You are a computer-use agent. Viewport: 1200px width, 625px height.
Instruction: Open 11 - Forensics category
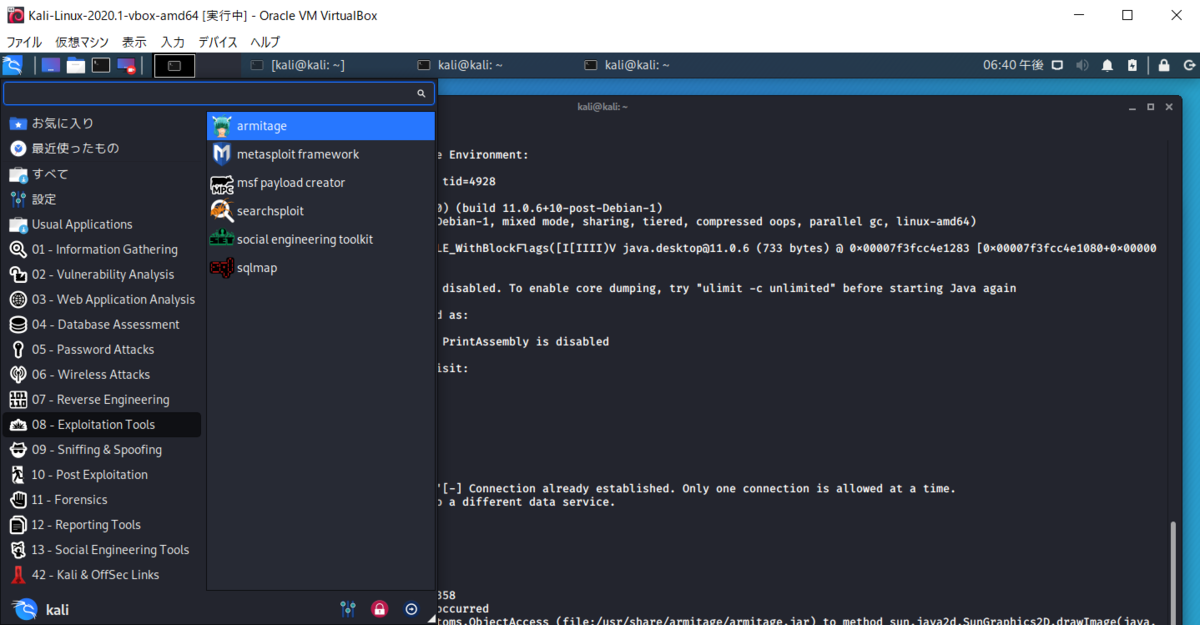tap(104, 499)
